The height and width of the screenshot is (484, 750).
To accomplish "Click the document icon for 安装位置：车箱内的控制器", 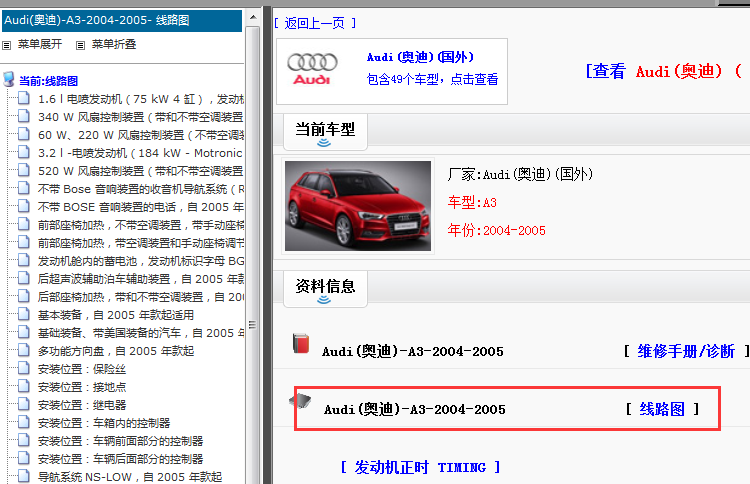I will click(23, 423).
